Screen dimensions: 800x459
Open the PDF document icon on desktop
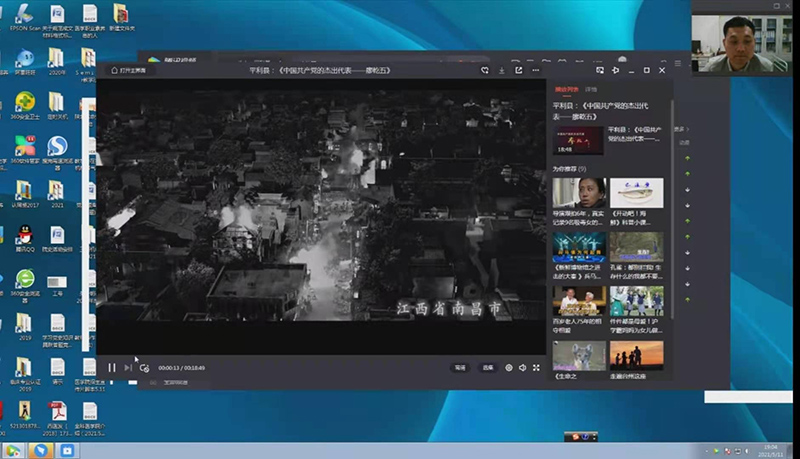tap(57, 418)
